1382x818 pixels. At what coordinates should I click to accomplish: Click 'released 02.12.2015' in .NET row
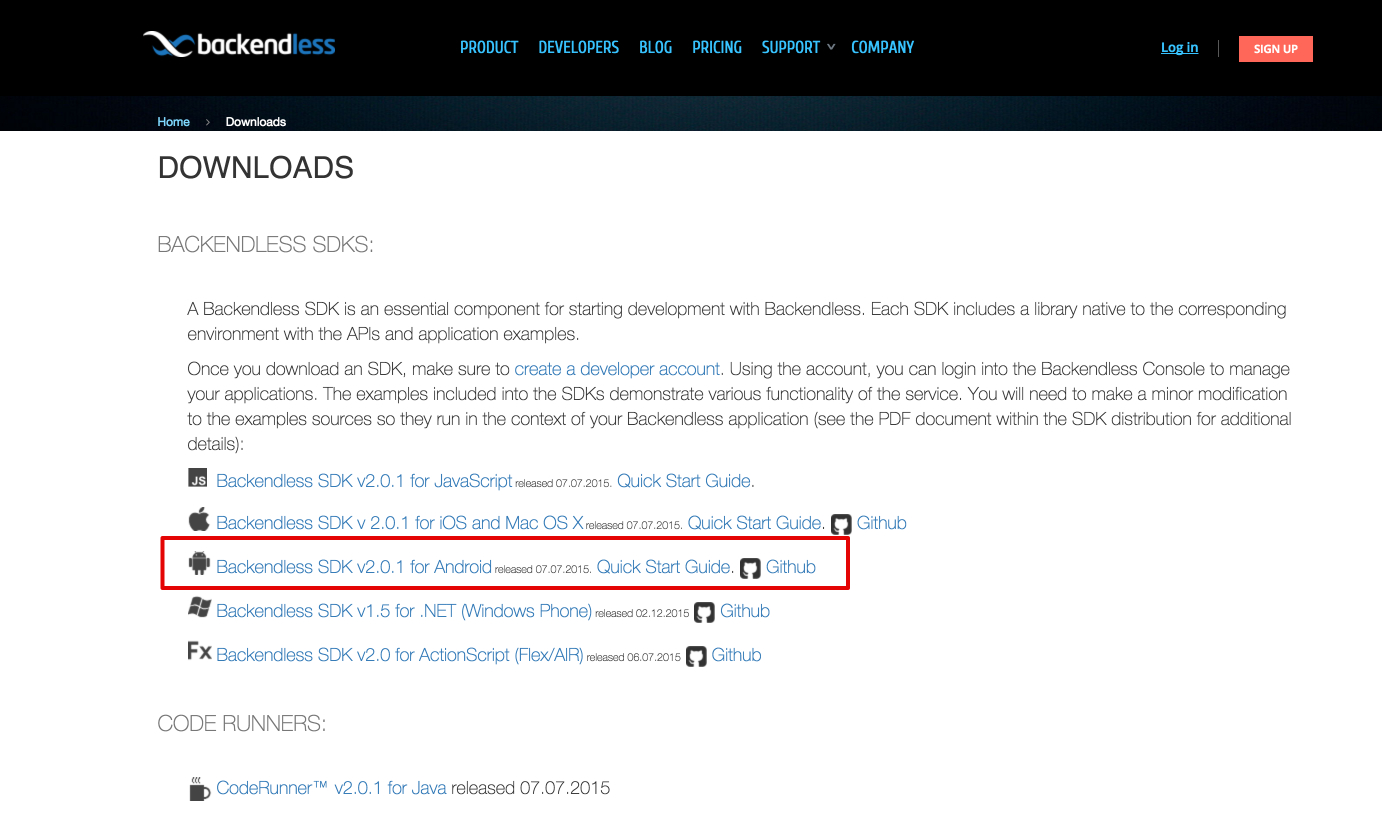(x=642, y=613)
